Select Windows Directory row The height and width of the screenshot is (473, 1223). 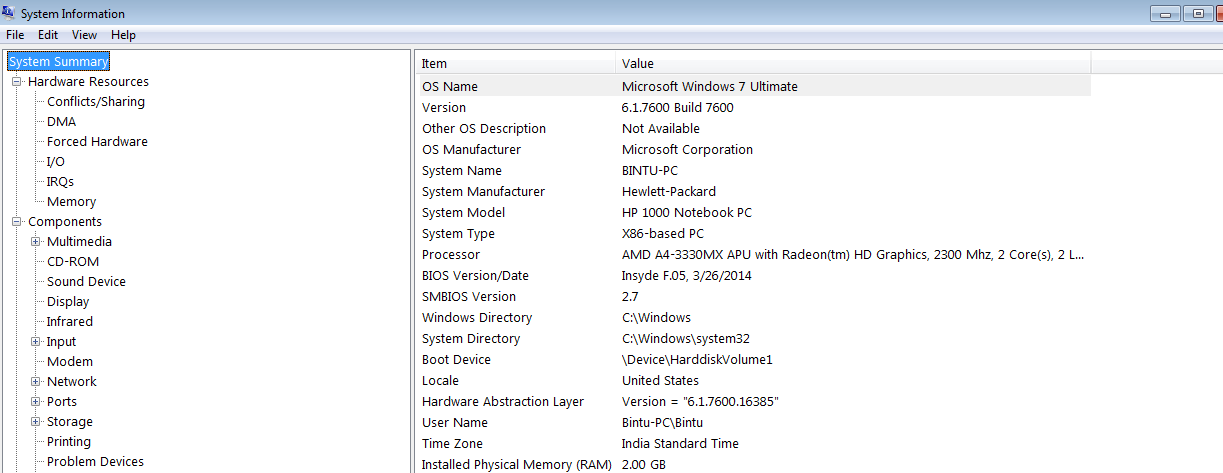pyautogui.click(x=753, y=318)
